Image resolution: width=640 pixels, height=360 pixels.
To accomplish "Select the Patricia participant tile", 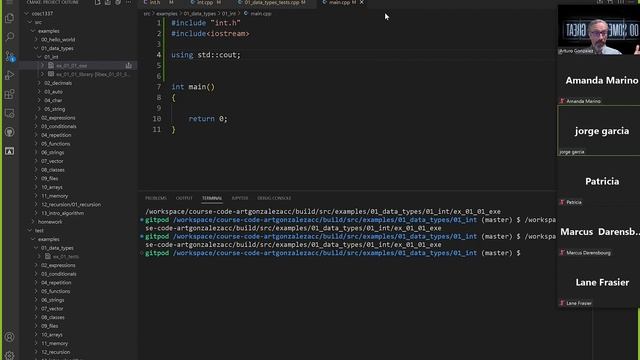I will 598,181.
